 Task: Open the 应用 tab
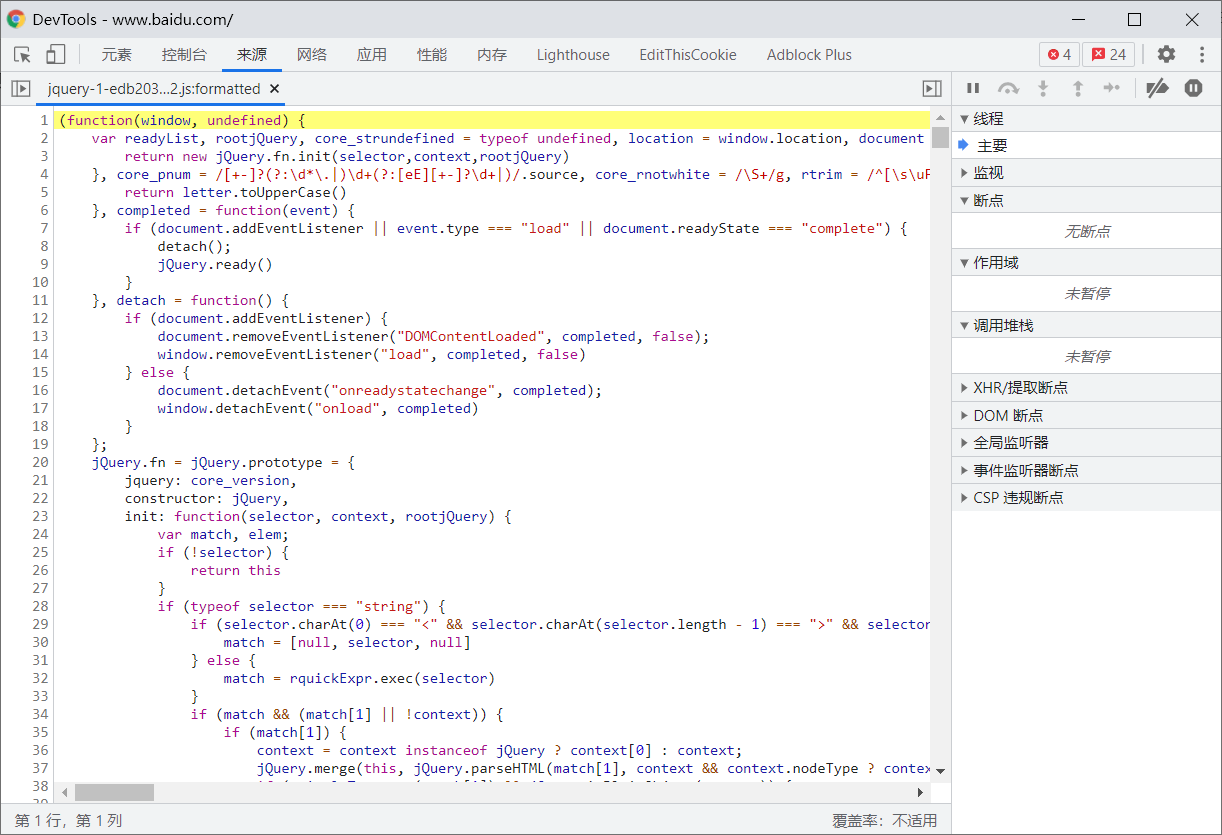372,55
